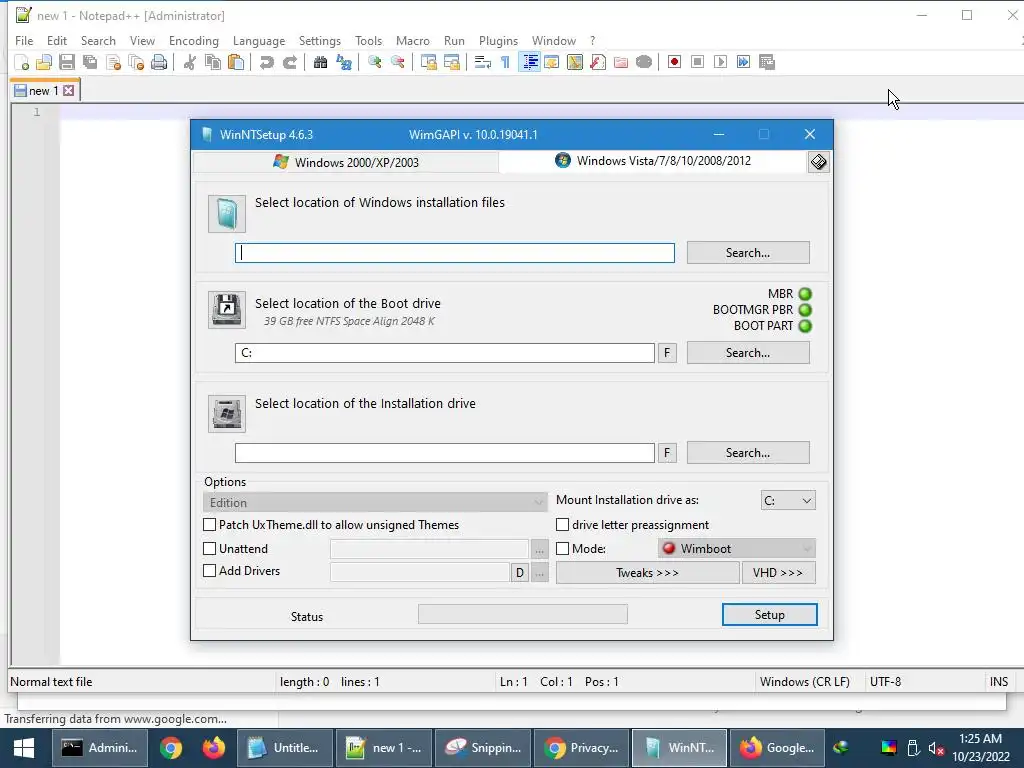
Task: Enable Patch UxTheme.dll checkbox
Action: coord(210,525)
